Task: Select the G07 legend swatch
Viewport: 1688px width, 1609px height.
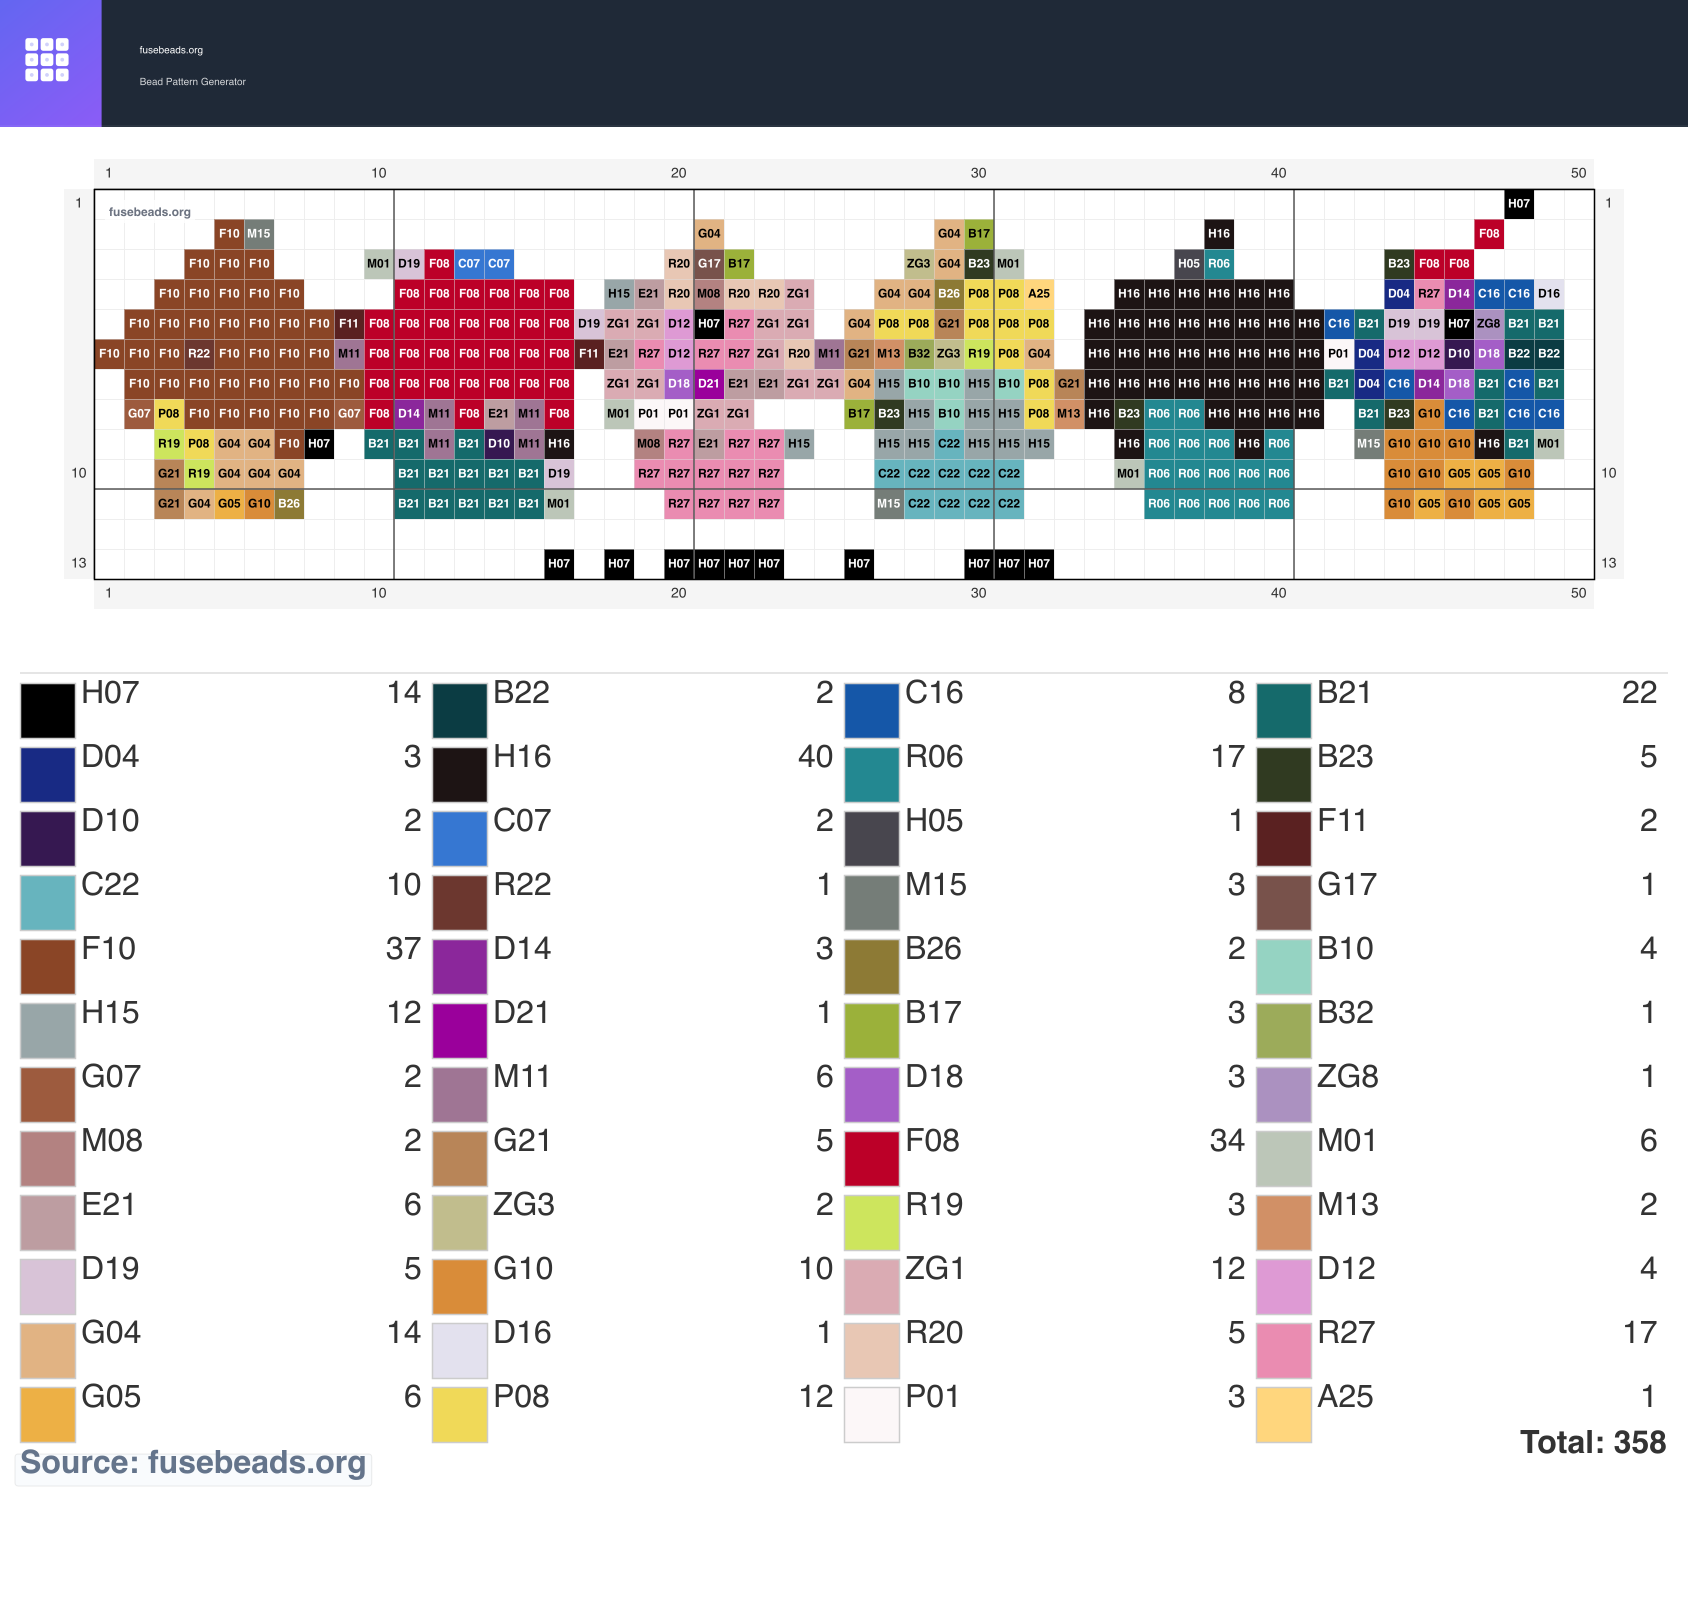Action: tap(48, 1095)
